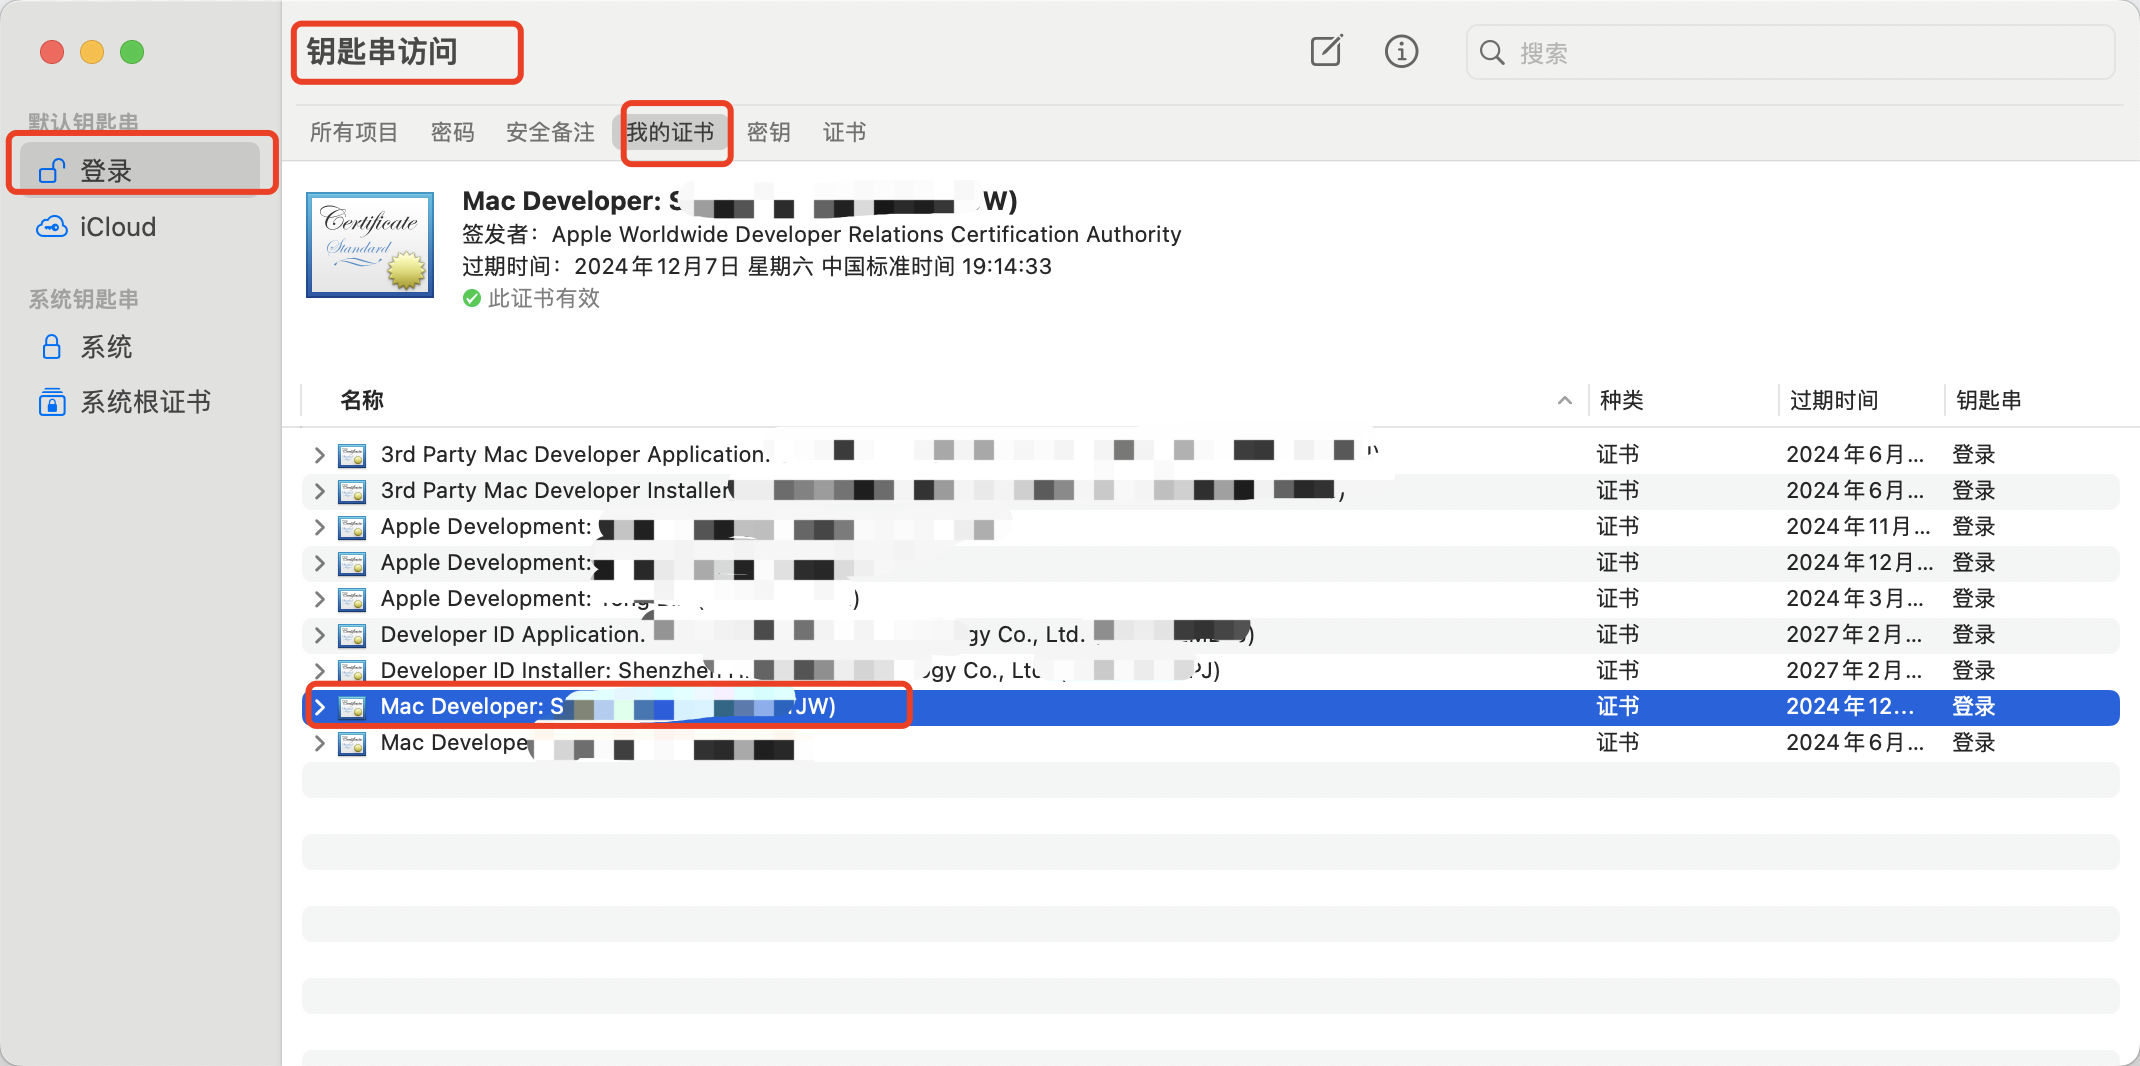
Task: Click the lock icon beside 系统
Action: click(52, 347)
